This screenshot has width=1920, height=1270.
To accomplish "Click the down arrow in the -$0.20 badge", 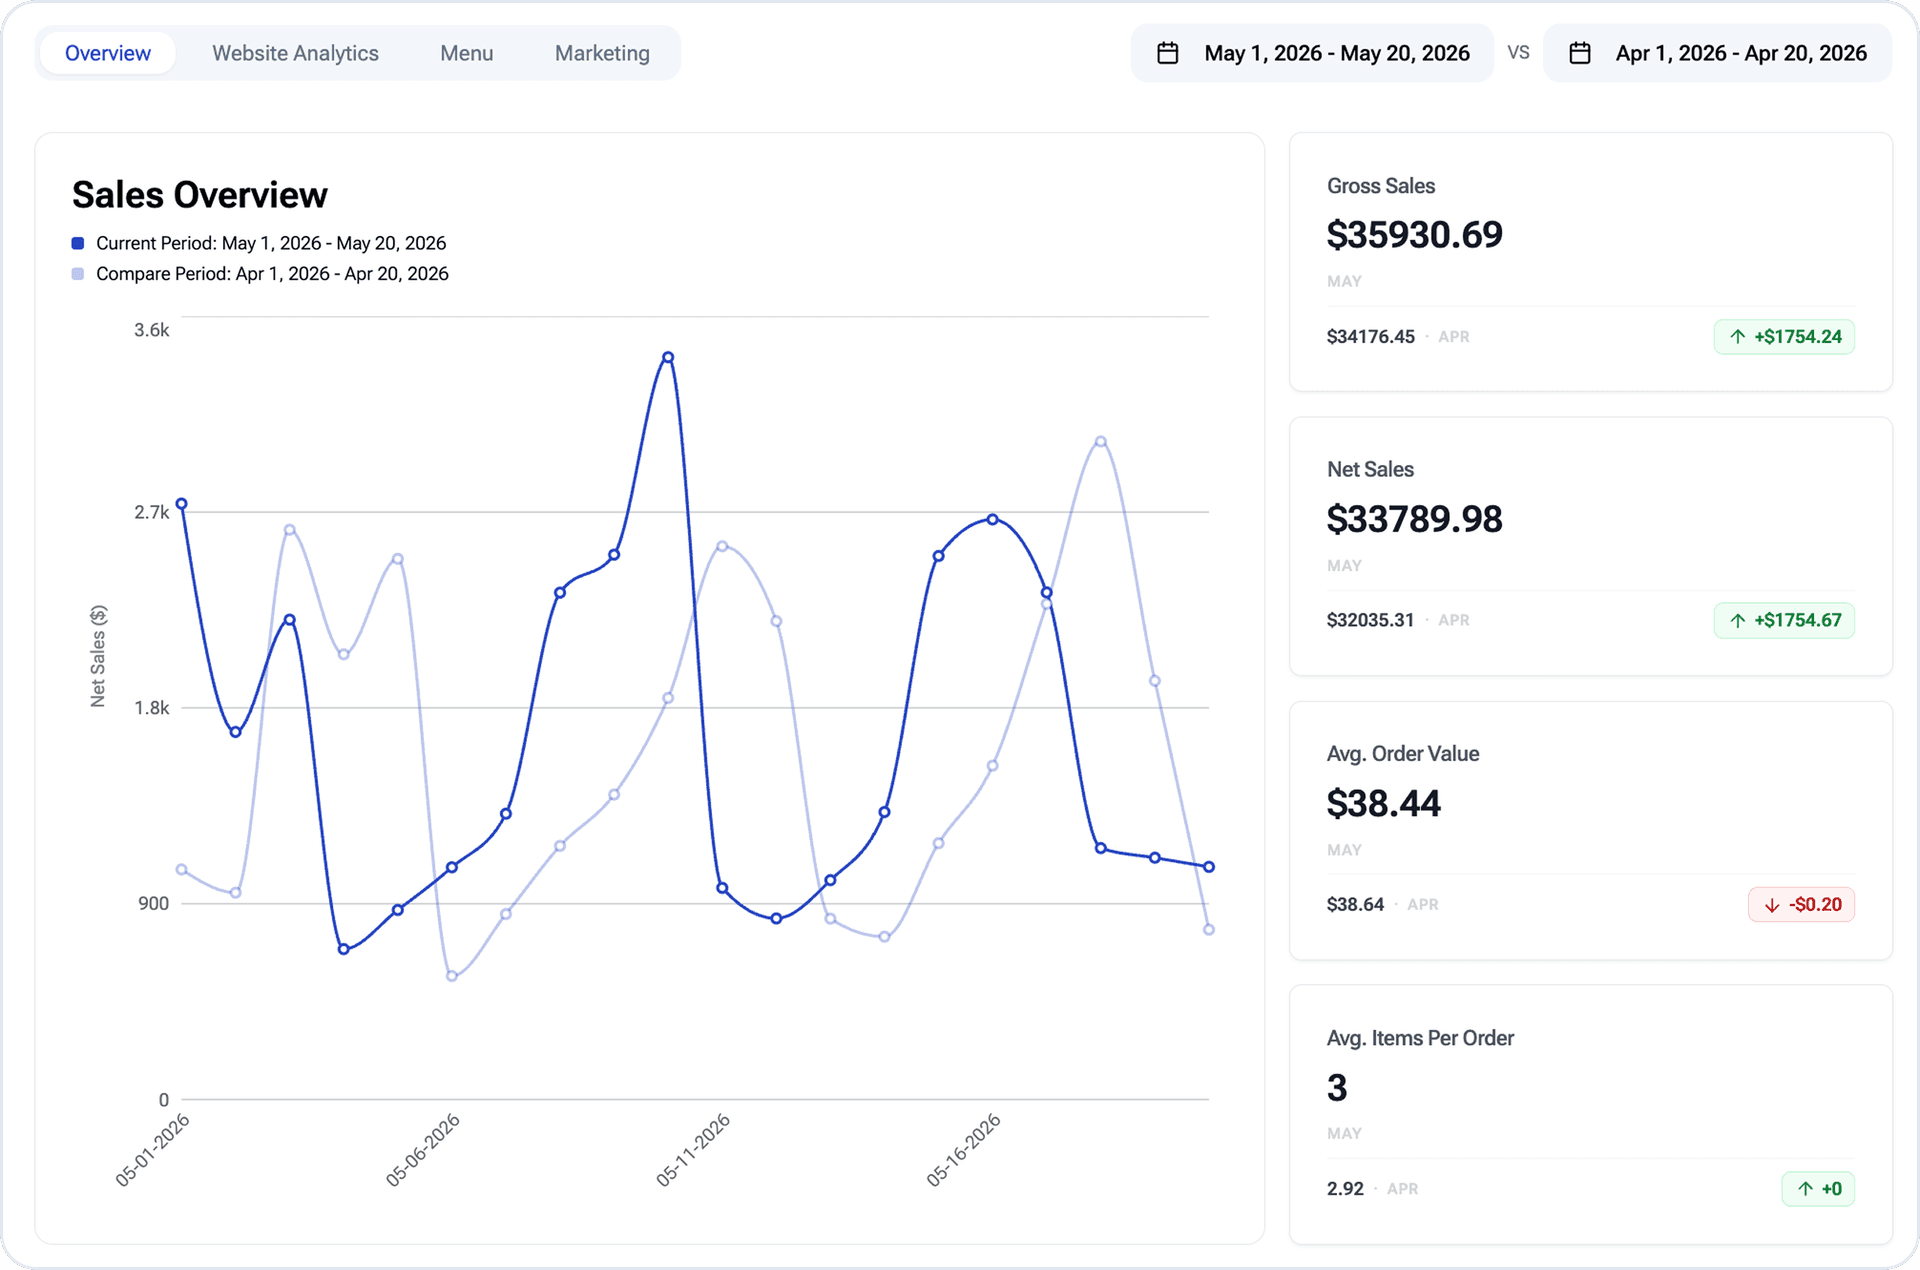I will click(x=1772, y=905).
